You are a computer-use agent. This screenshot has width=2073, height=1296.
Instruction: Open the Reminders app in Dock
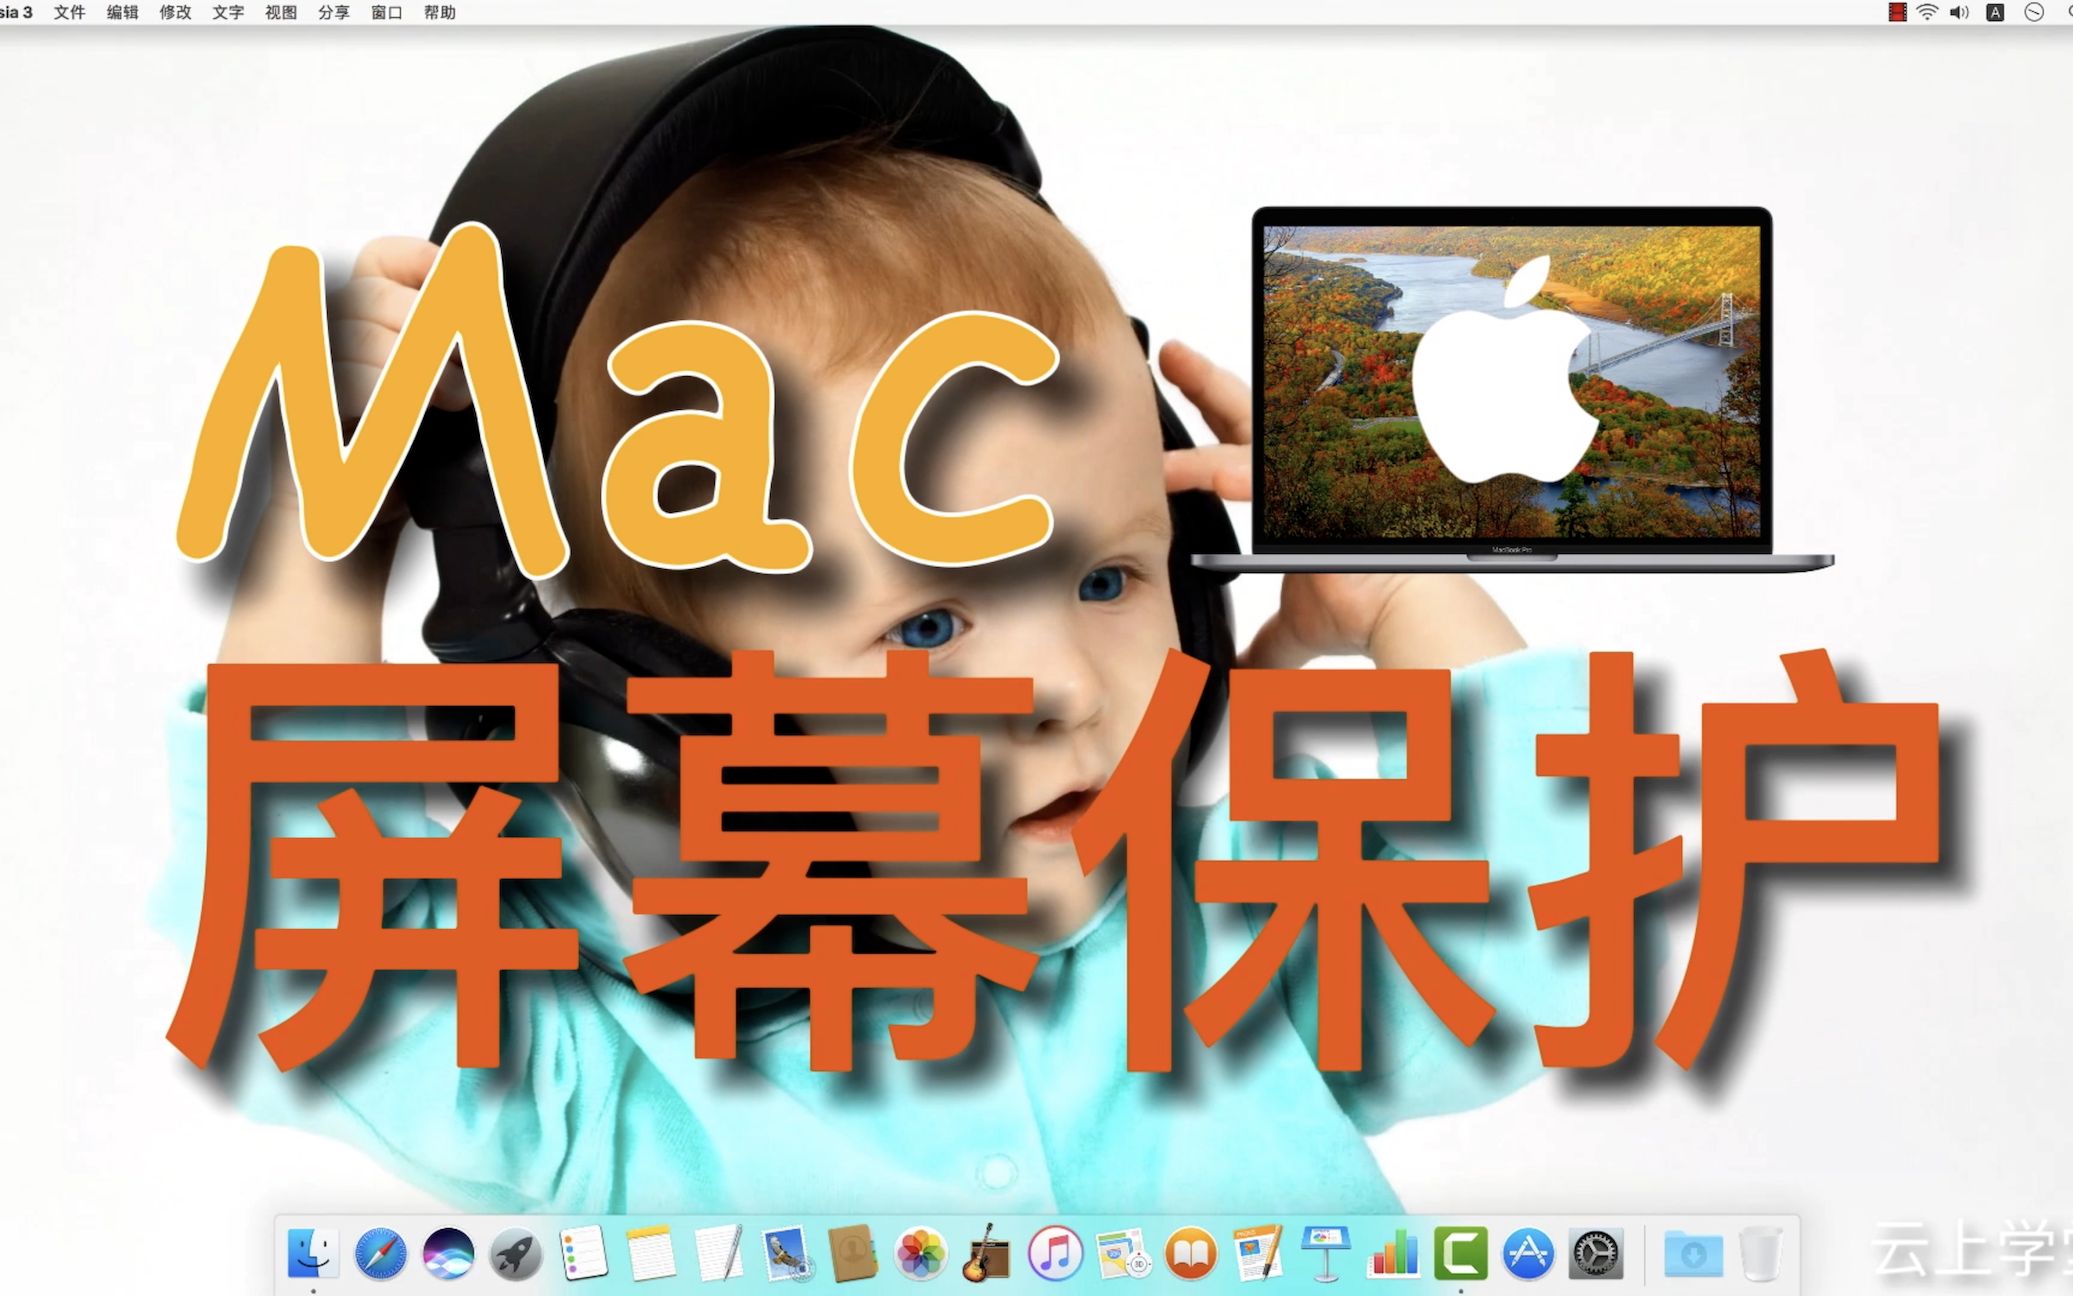583,1253
